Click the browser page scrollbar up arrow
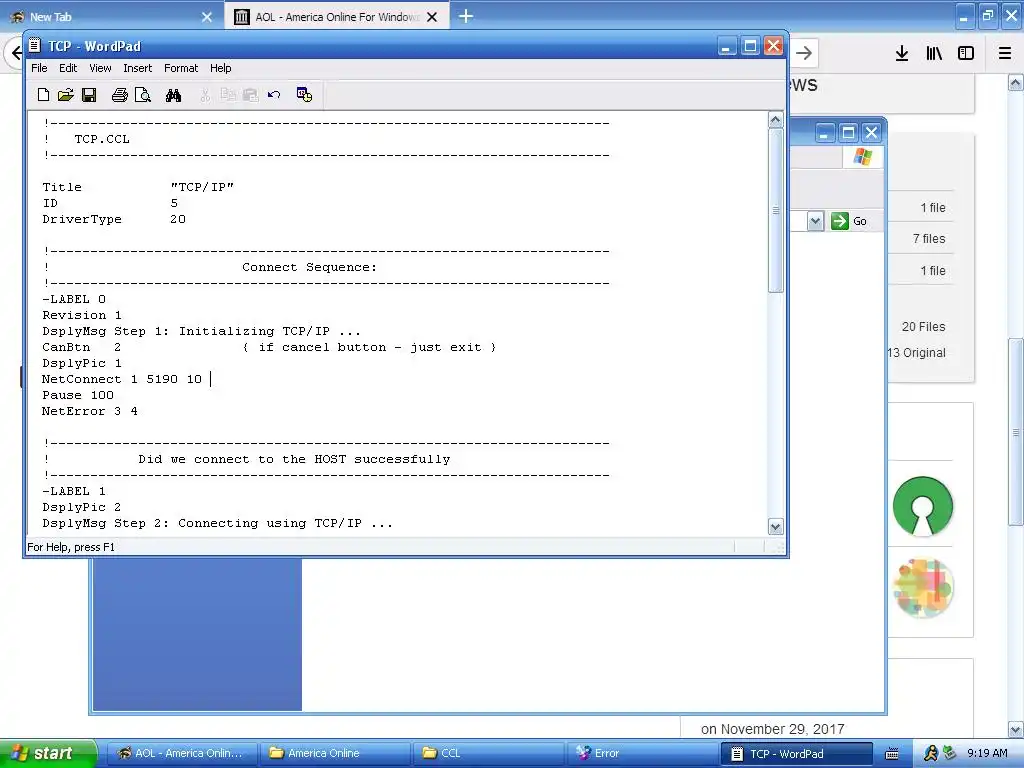The image size is (1024, 768). (x=1016, y=82)
